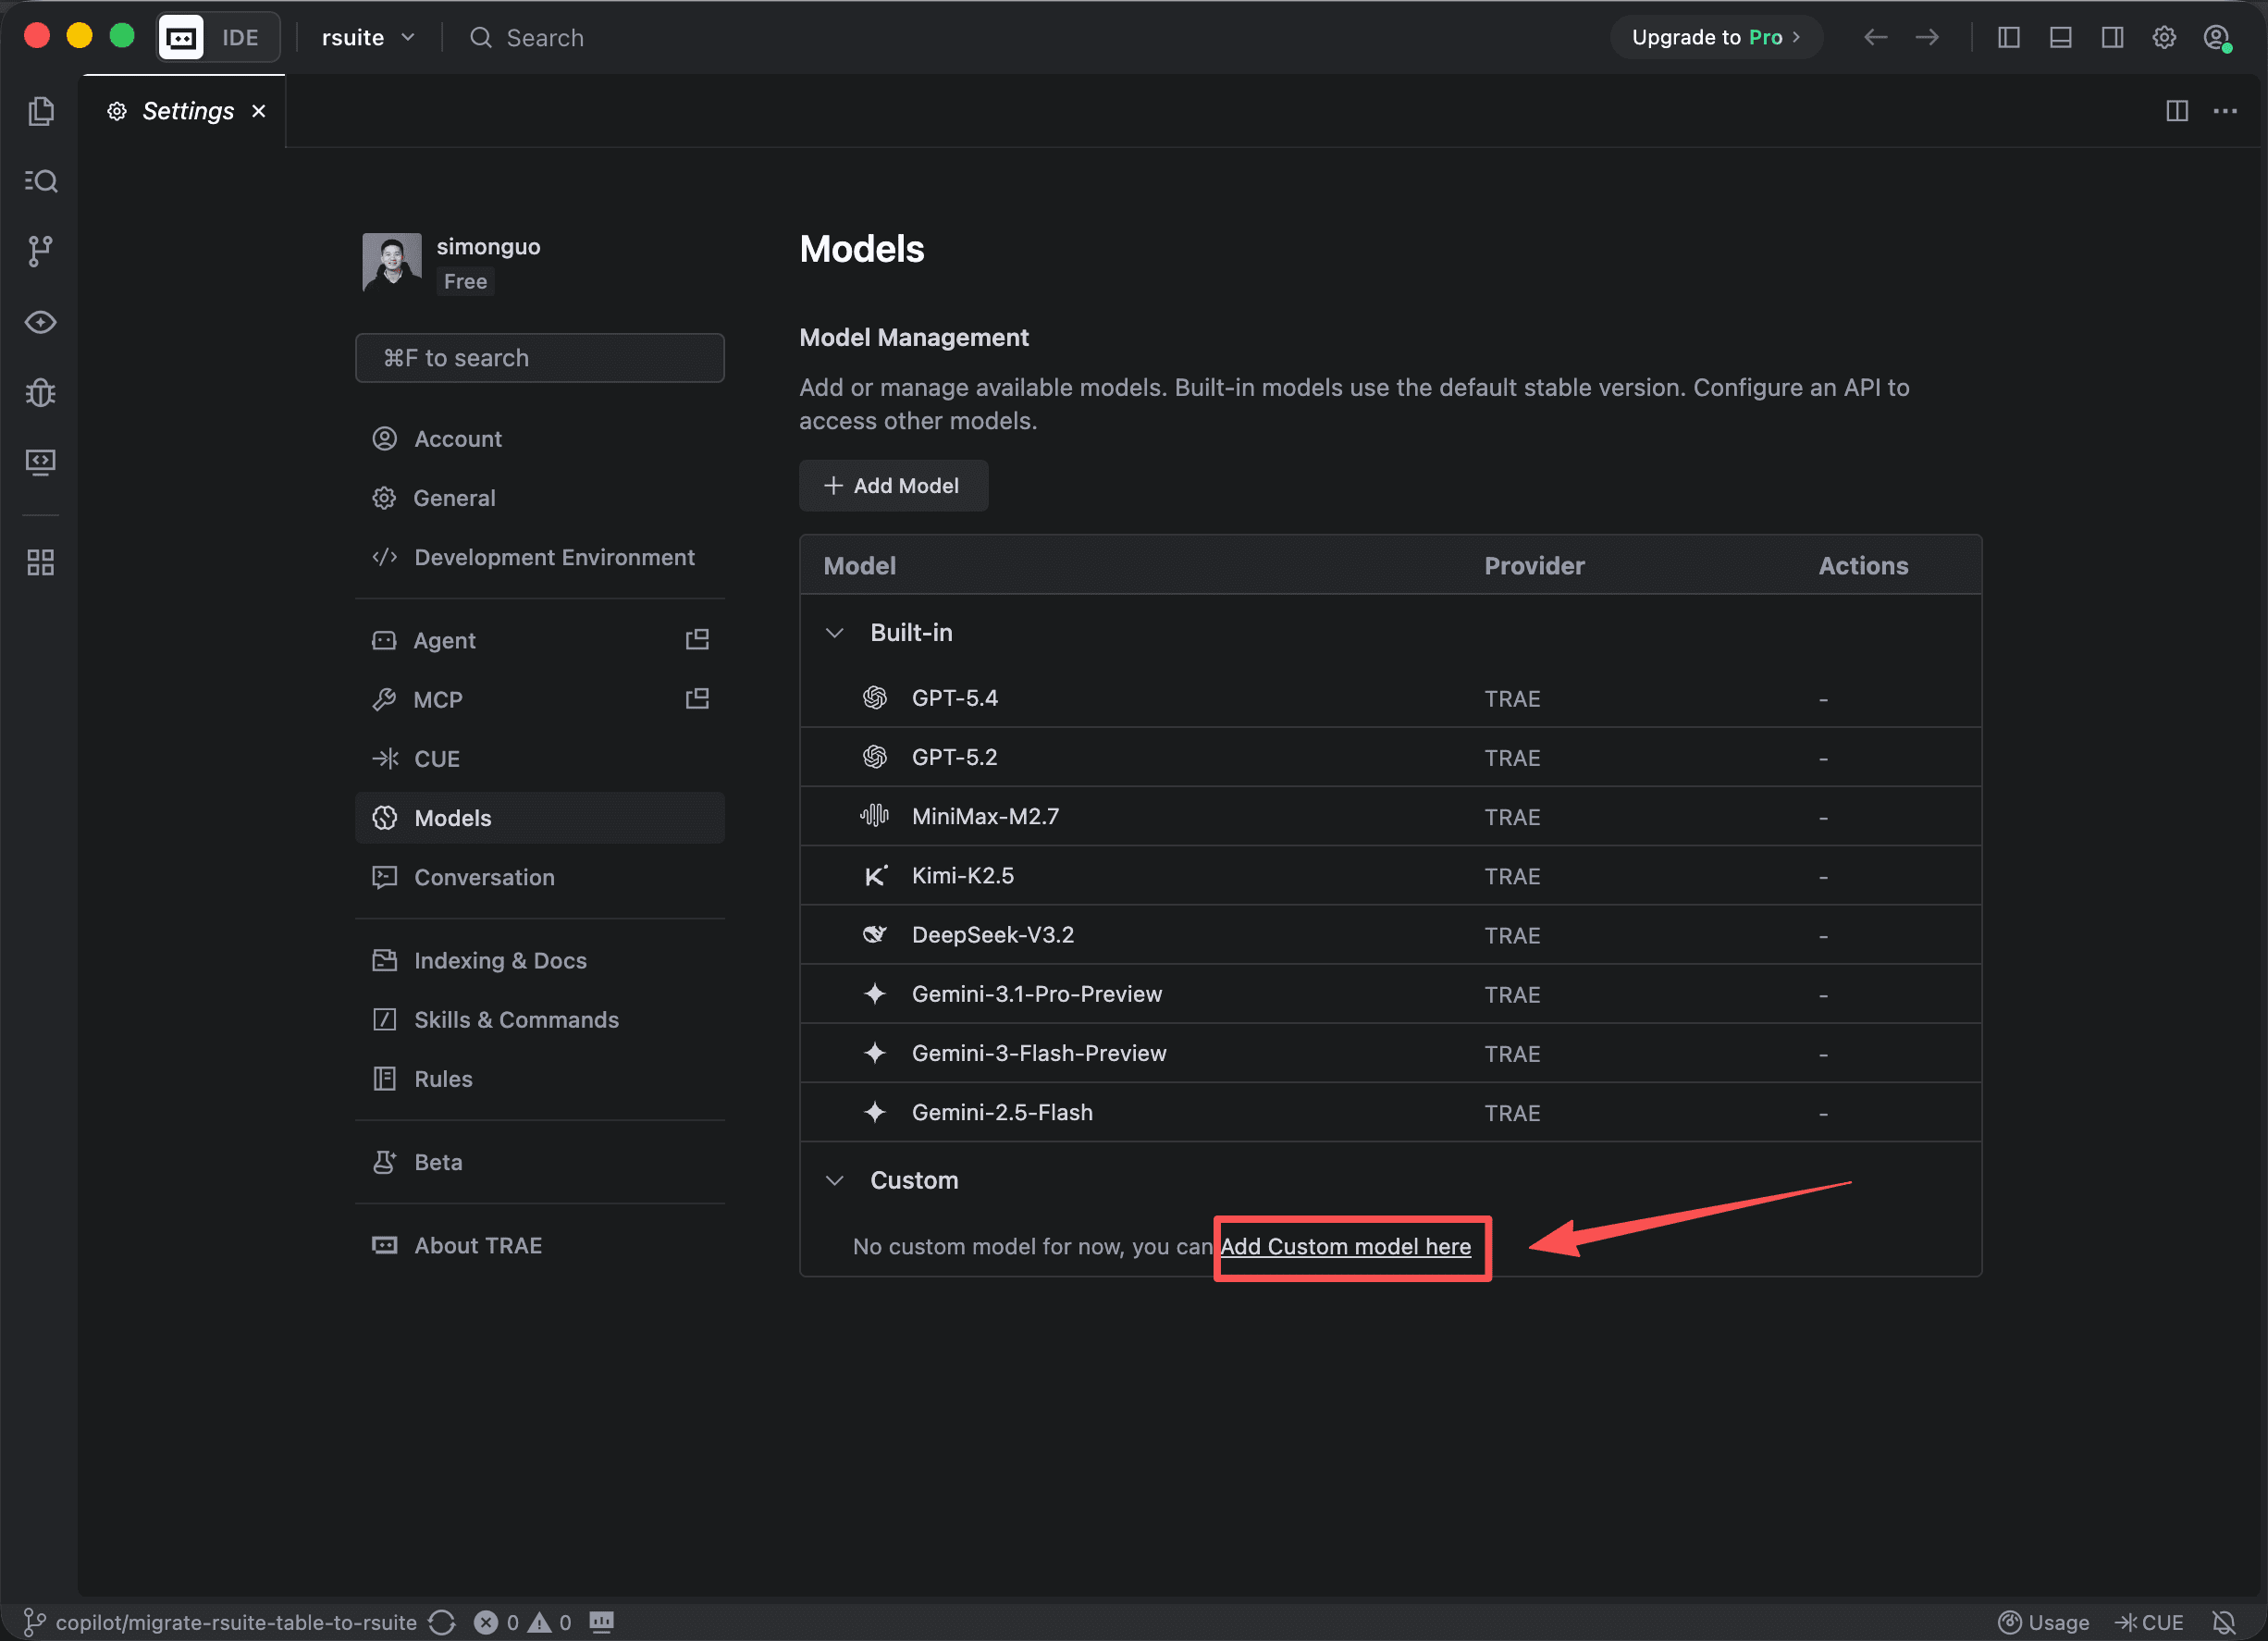Select the Gemini-2.5-Flash model row
2268x1641 pixels.
[1390, 1113]
